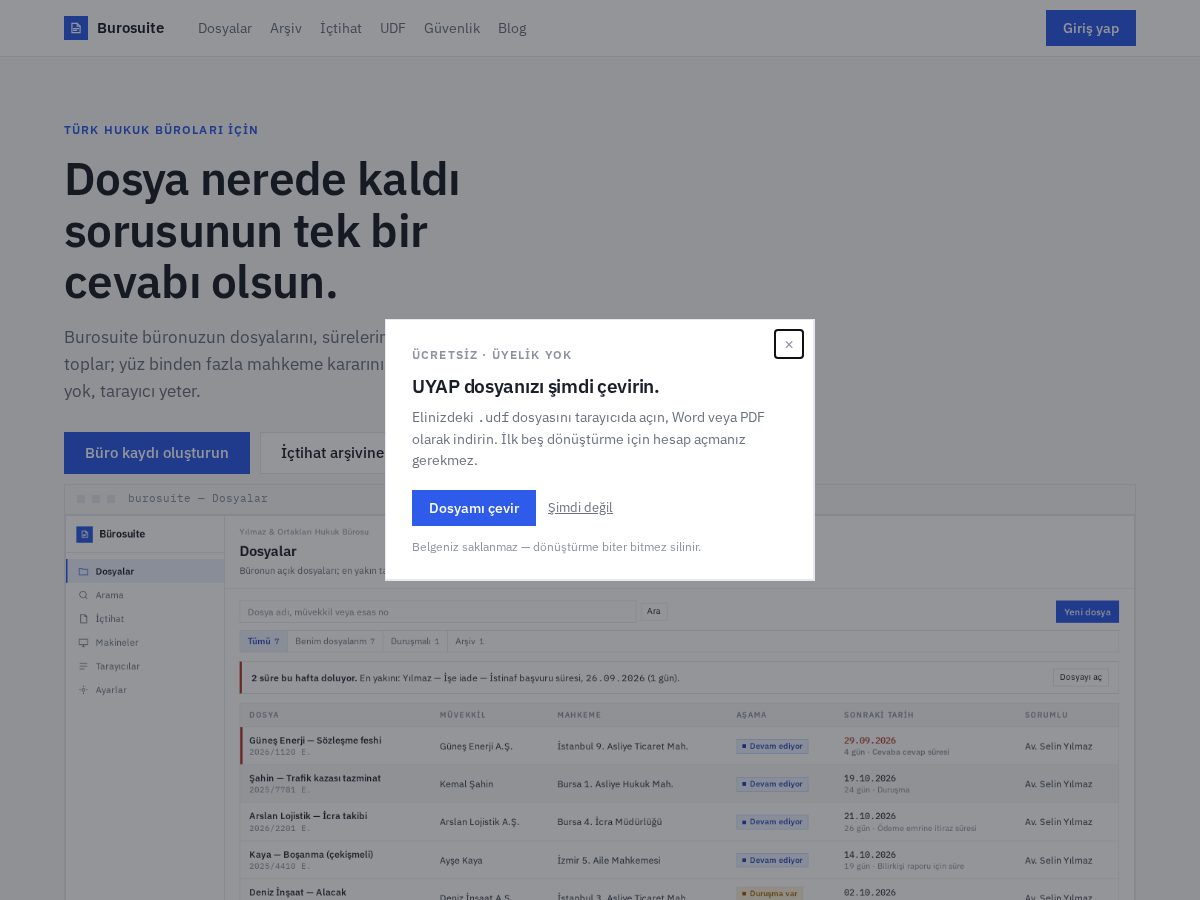Click client name Güneş Enerji A.Ş.

tap(476, 746)
